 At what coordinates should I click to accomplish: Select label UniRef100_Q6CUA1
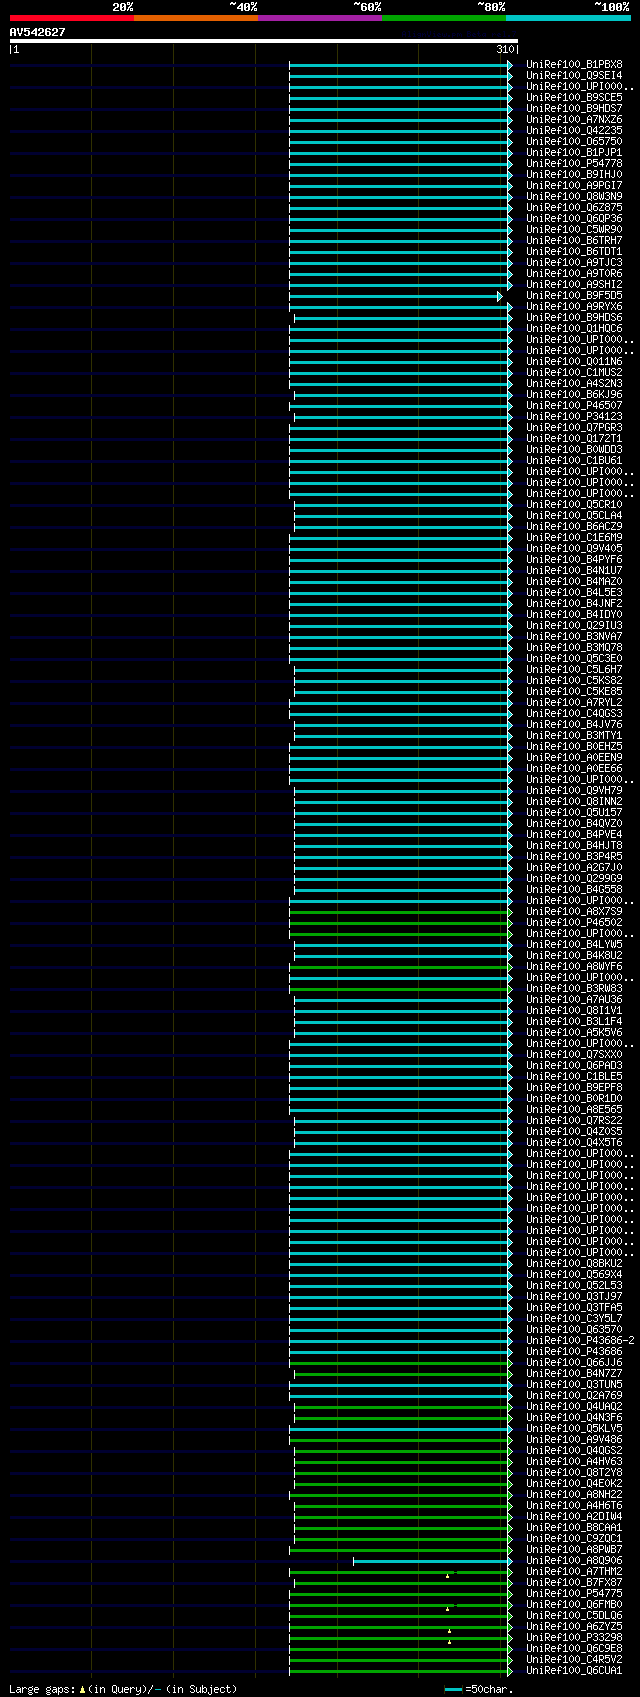574,1670
